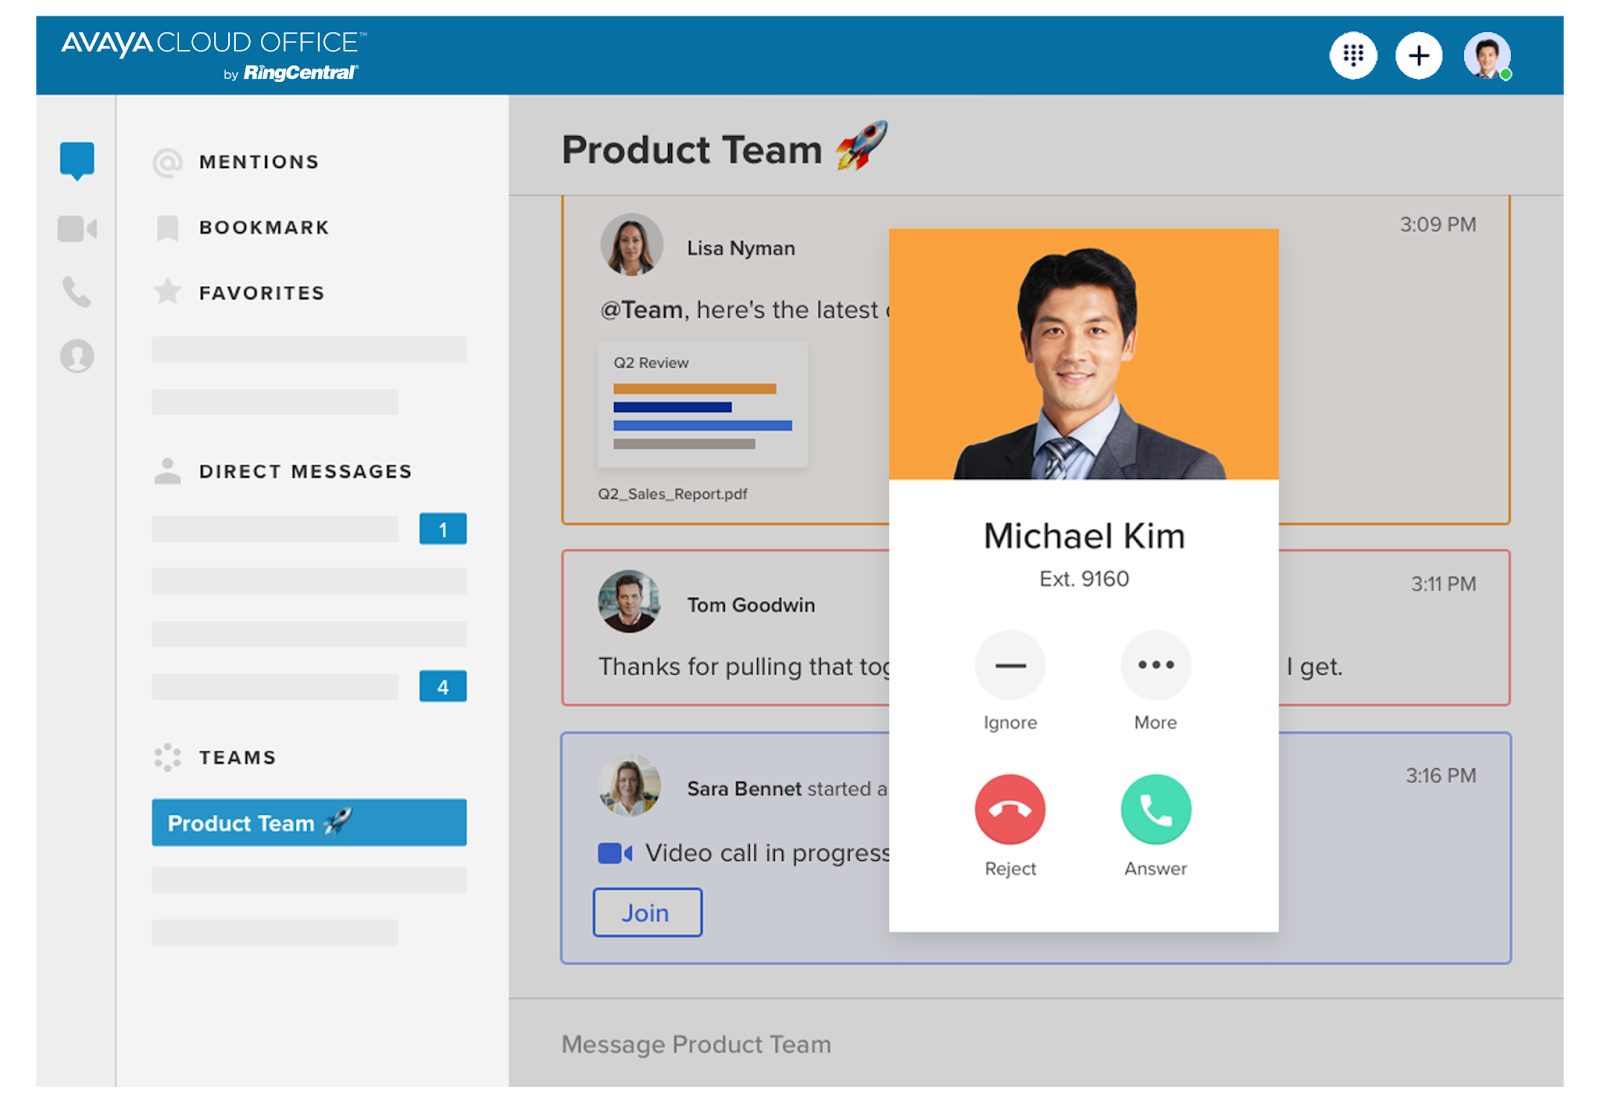This screenshot has height=1108, width=1600.
Task: Ignore the incoming call from Michael Kim
Action: 1010,665
